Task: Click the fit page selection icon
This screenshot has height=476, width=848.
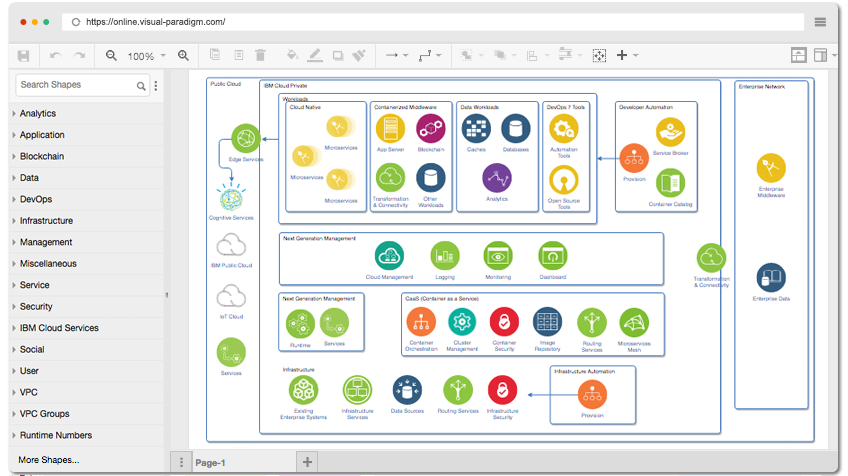Action: point(599,56)
